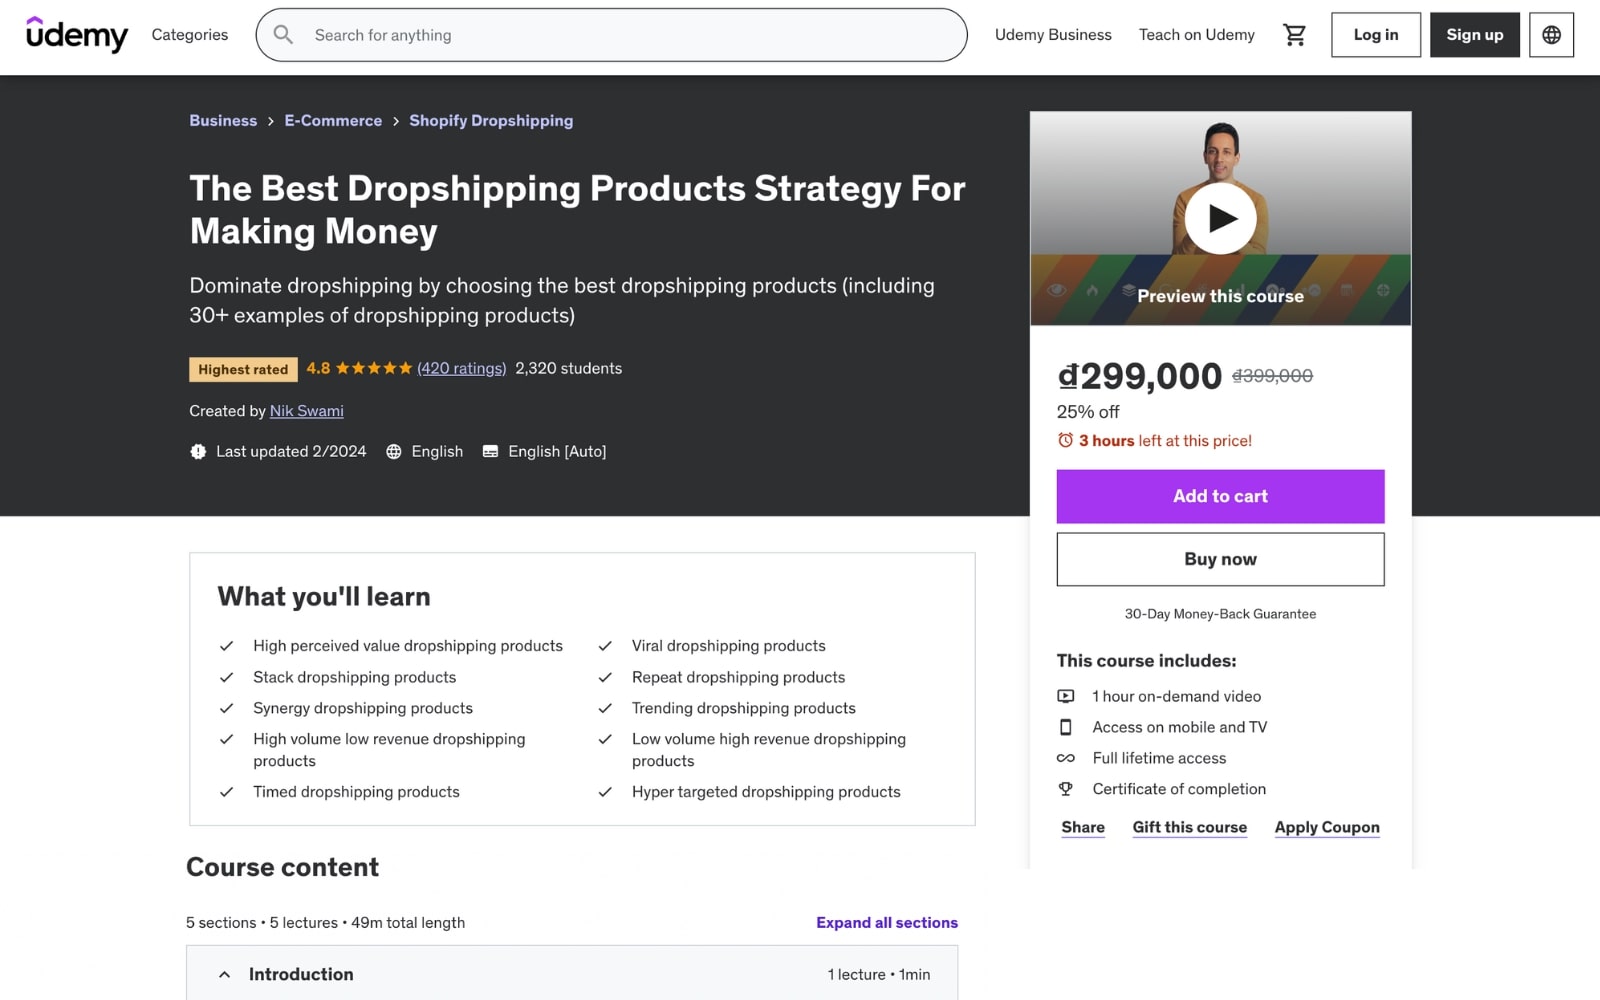Click 'Trending dropshipping products' item
The height and width of the screenshot is (1000, 1600).
click(744, 708)
